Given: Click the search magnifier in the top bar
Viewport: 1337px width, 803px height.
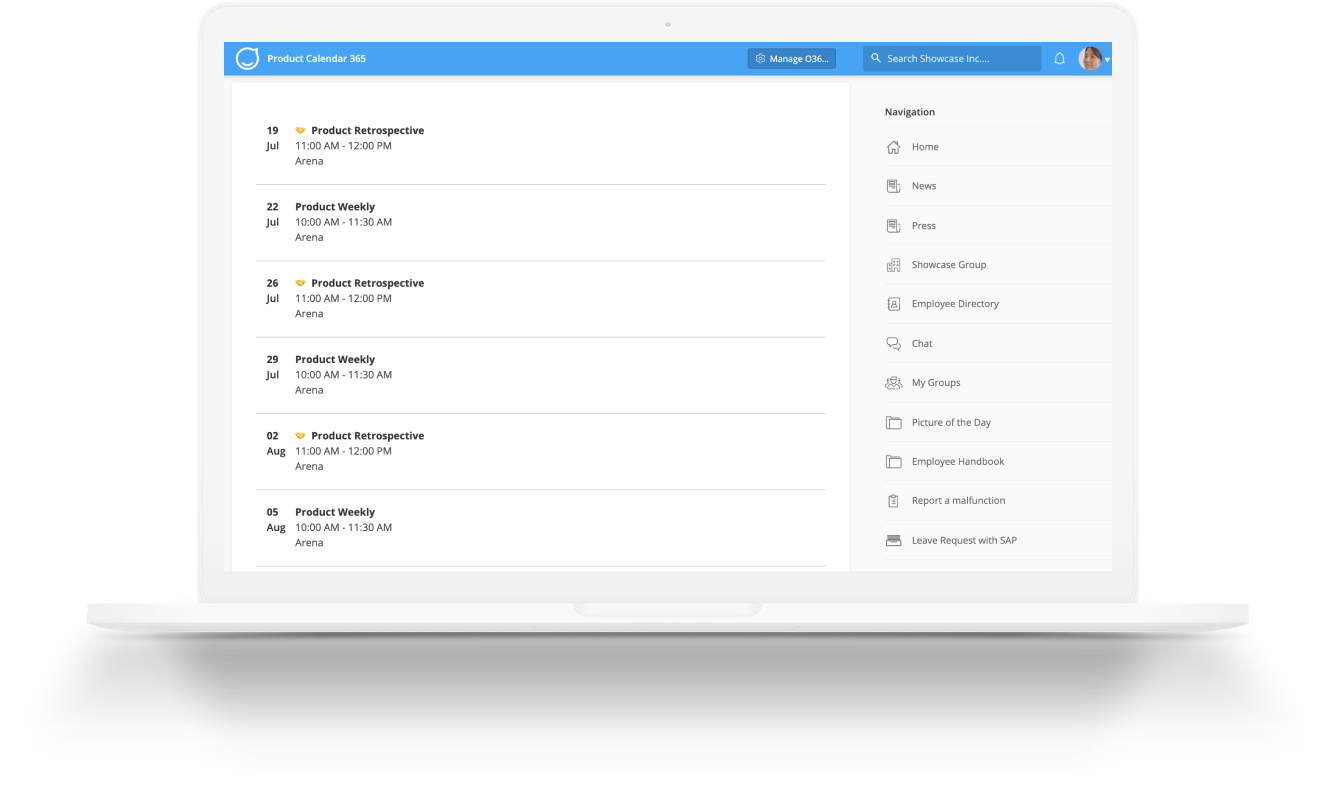Looking at the screenshot, I should [x=876, y=58].
